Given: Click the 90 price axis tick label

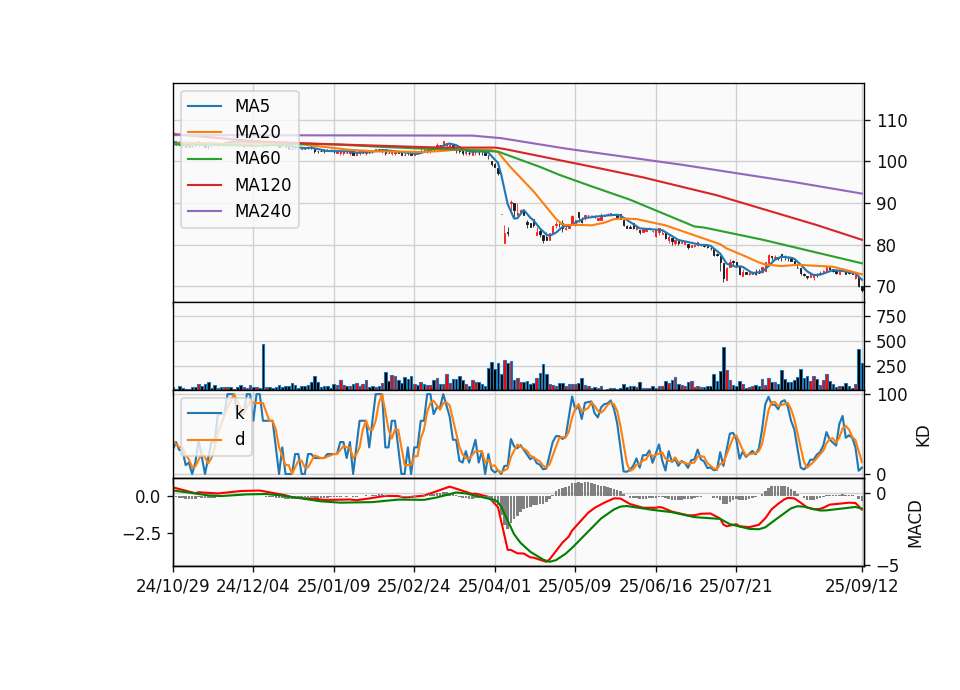Looking at the screenshot, I should point(887,204).
